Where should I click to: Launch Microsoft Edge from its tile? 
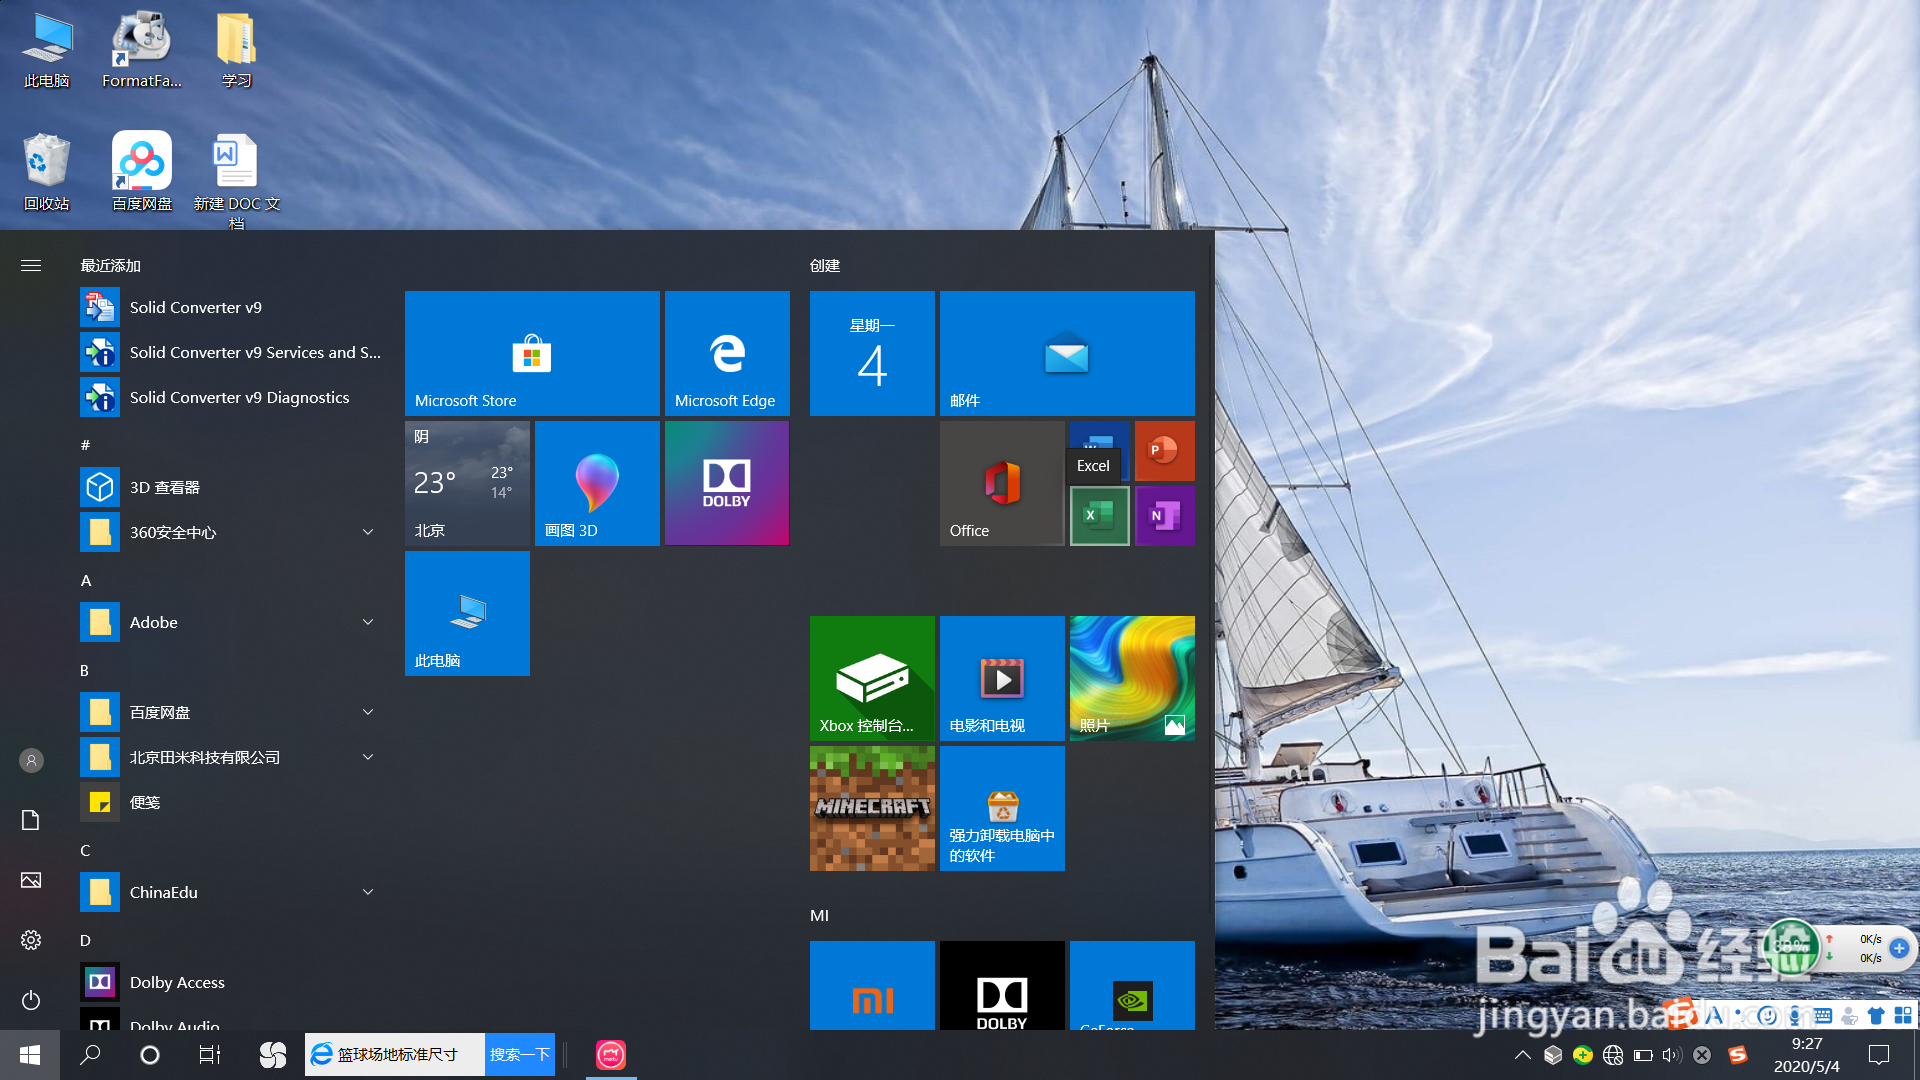pos(727,353)
